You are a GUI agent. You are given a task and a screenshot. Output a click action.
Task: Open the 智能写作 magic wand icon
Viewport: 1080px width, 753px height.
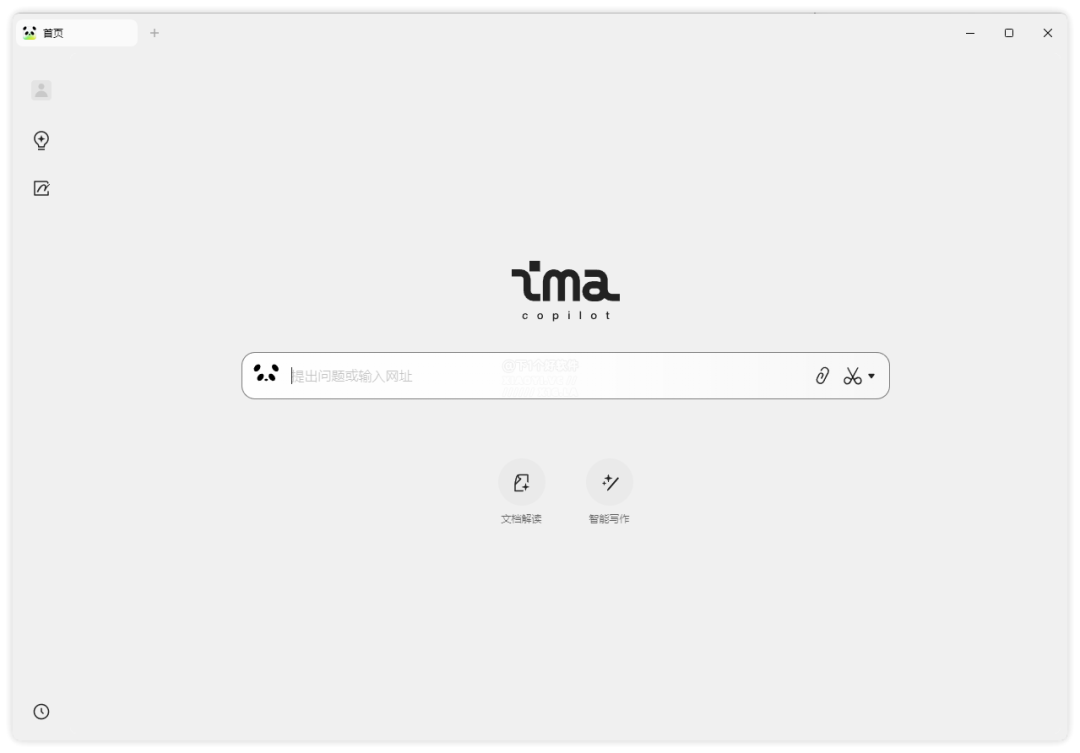pyautogui.click(x=609, y=482)
